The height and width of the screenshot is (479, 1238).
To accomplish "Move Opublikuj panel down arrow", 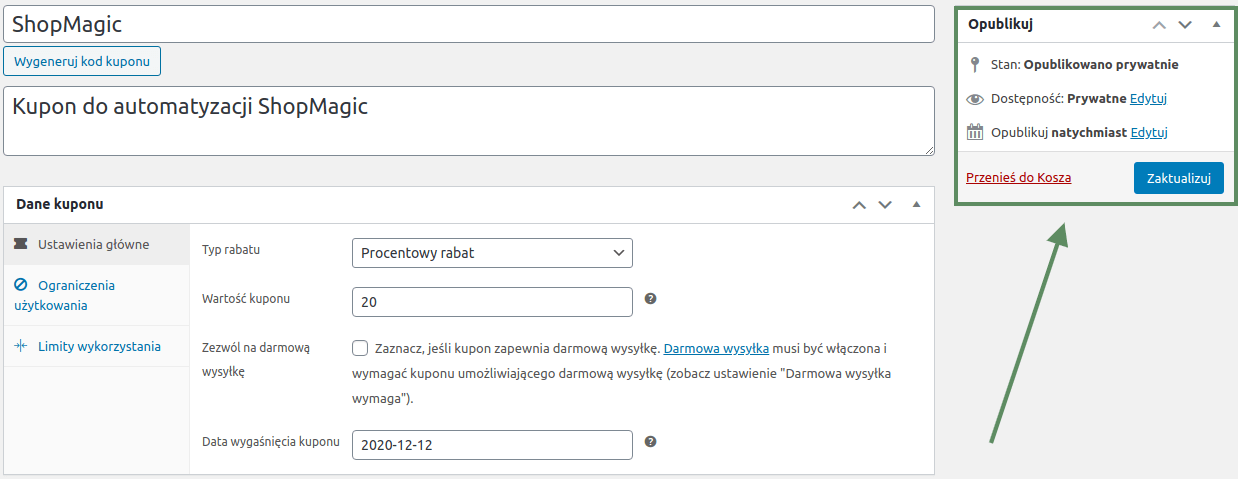I will (1185, 24).
